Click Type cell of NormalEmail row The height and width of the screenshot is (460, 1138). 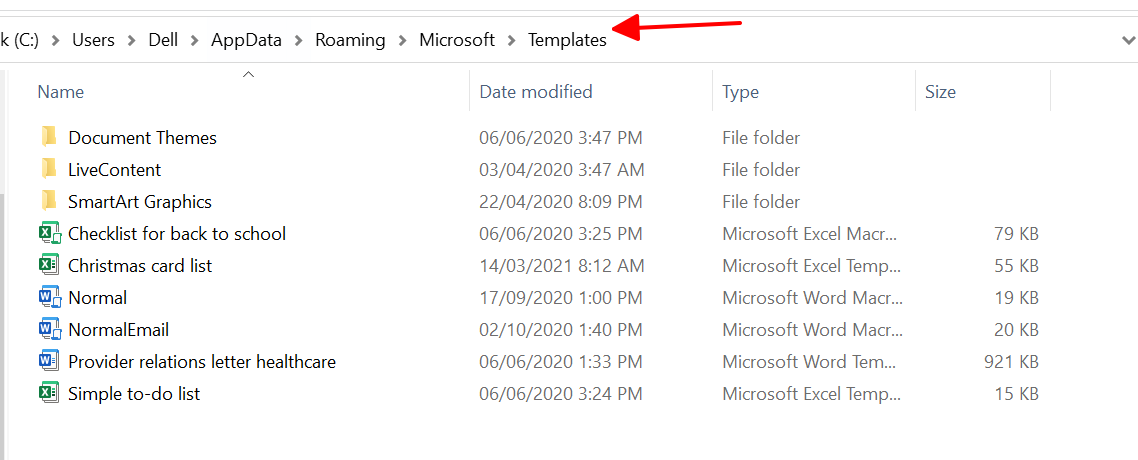point(812,329)
